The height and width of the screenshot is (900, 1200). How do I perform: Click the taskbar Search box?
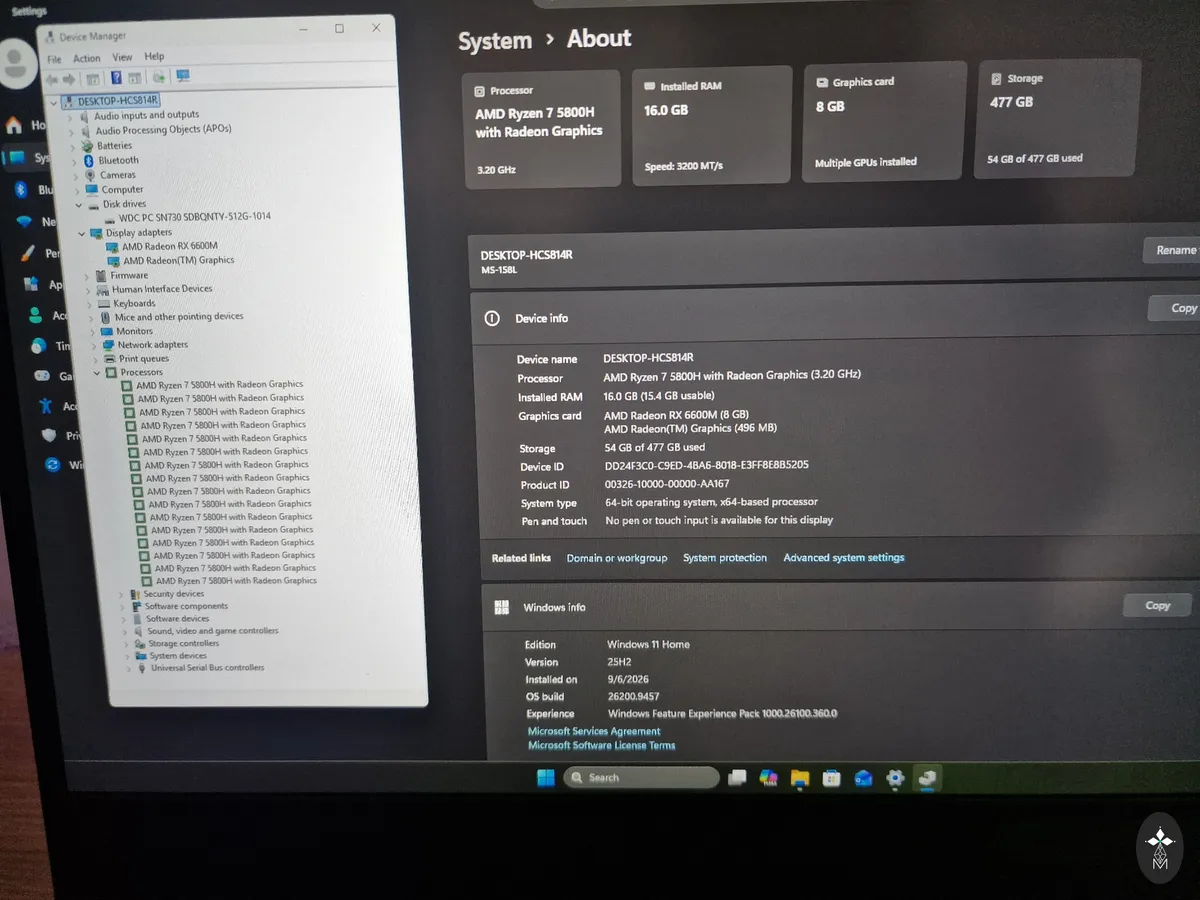[x=641, y=777]
